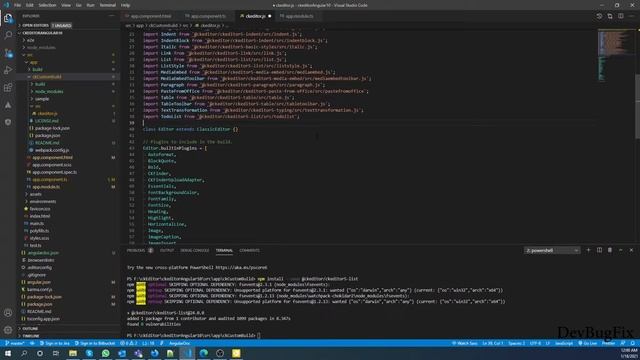Open Microsoft Edge from the taskbar
Viewport: 640px width, 360px height.
[x=204, y=353]
